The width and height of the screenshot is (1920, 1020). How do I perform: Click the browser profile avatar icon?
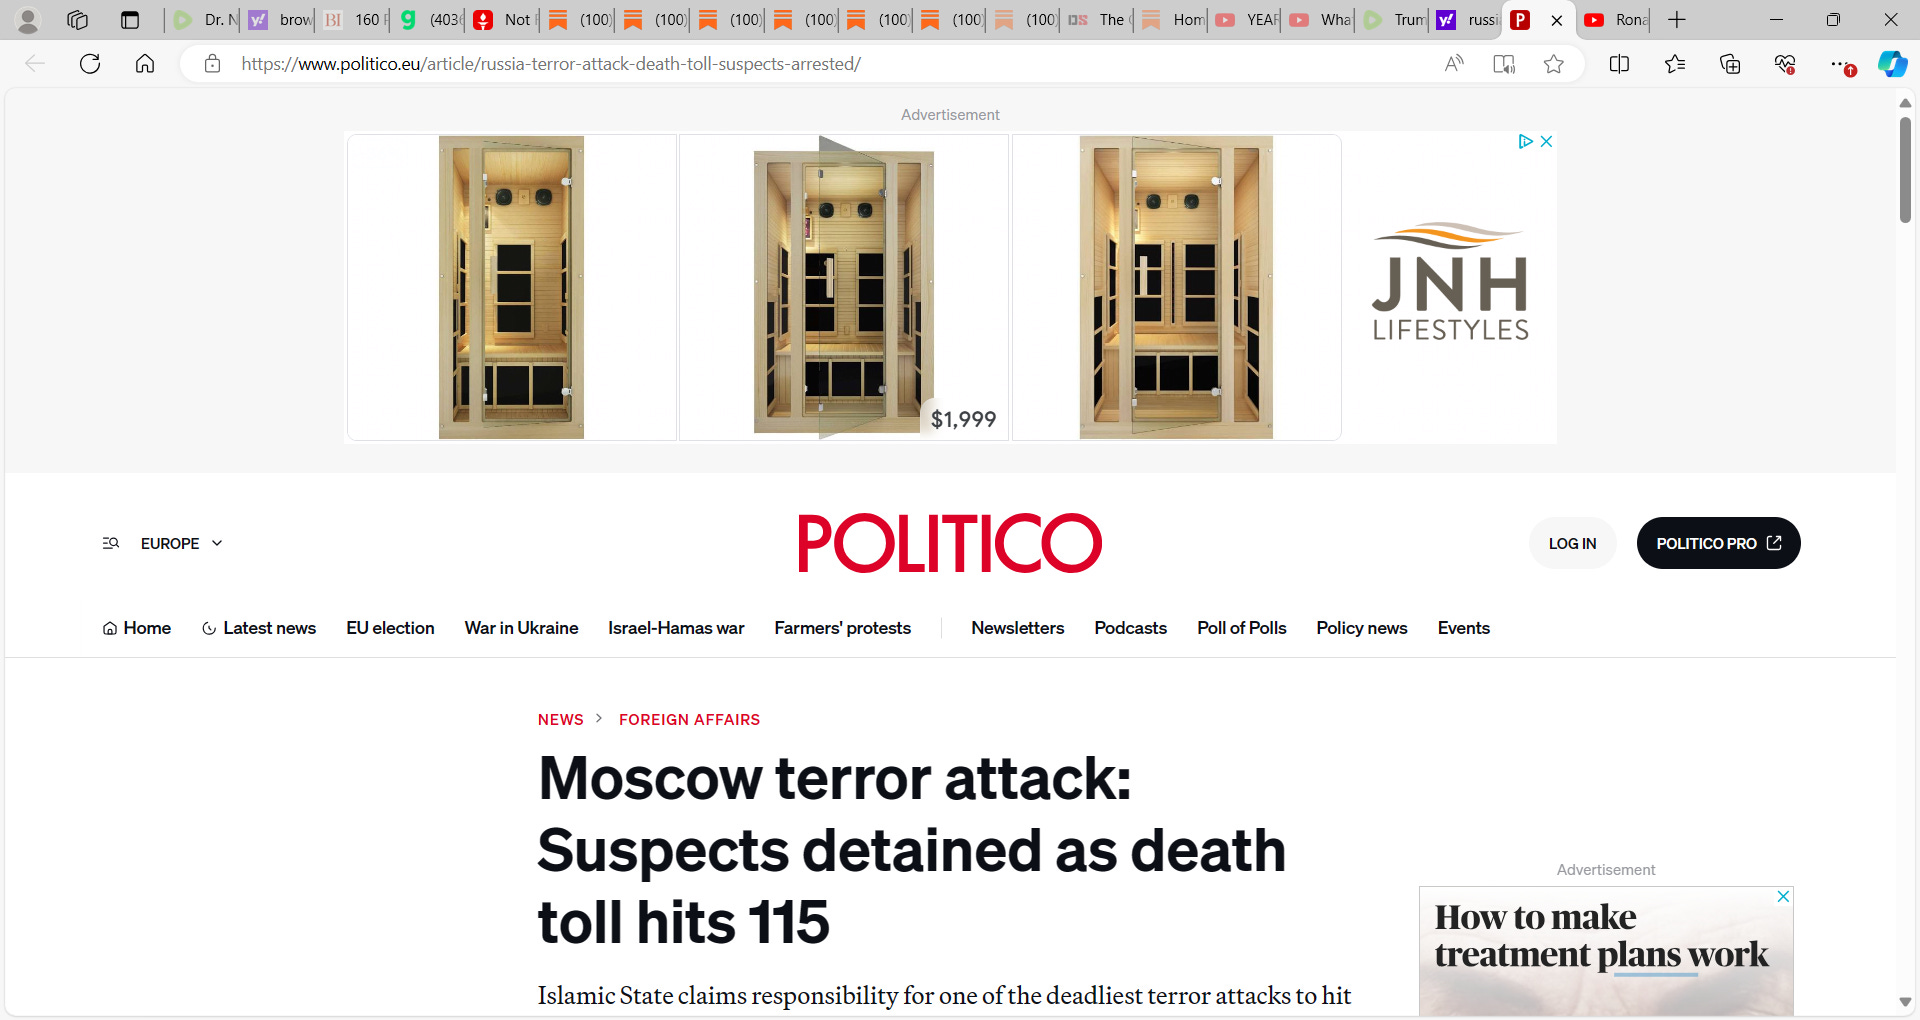(x=28, y=20)
